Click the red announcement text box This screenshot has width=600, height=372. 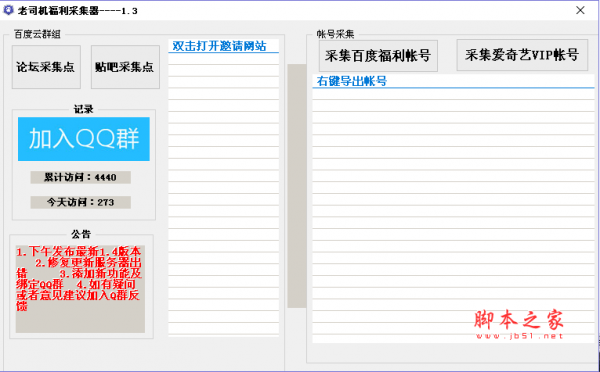[80, 289]
